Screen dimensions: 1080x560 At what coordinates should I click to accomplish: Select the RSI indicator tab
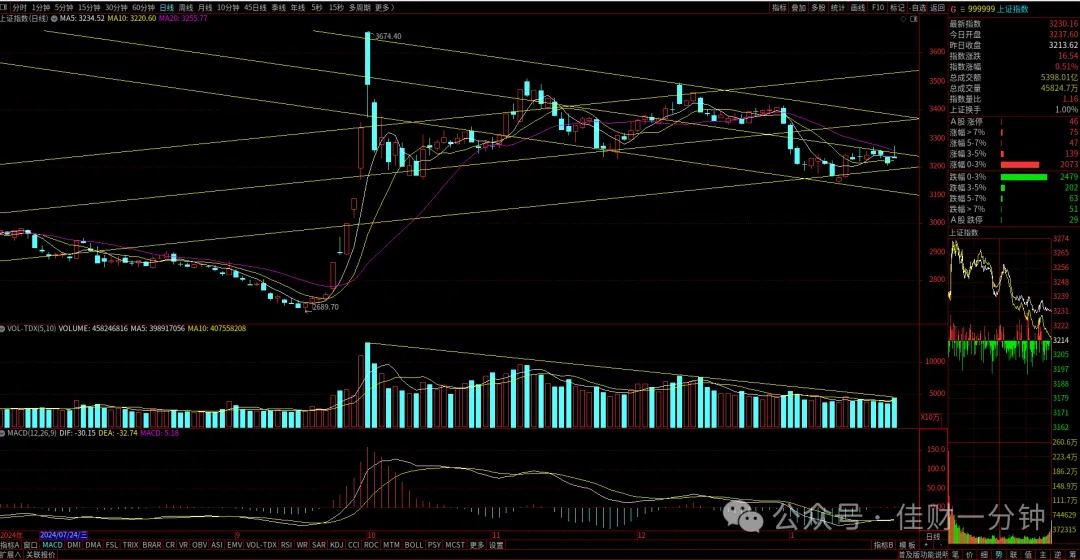(287, 545)
